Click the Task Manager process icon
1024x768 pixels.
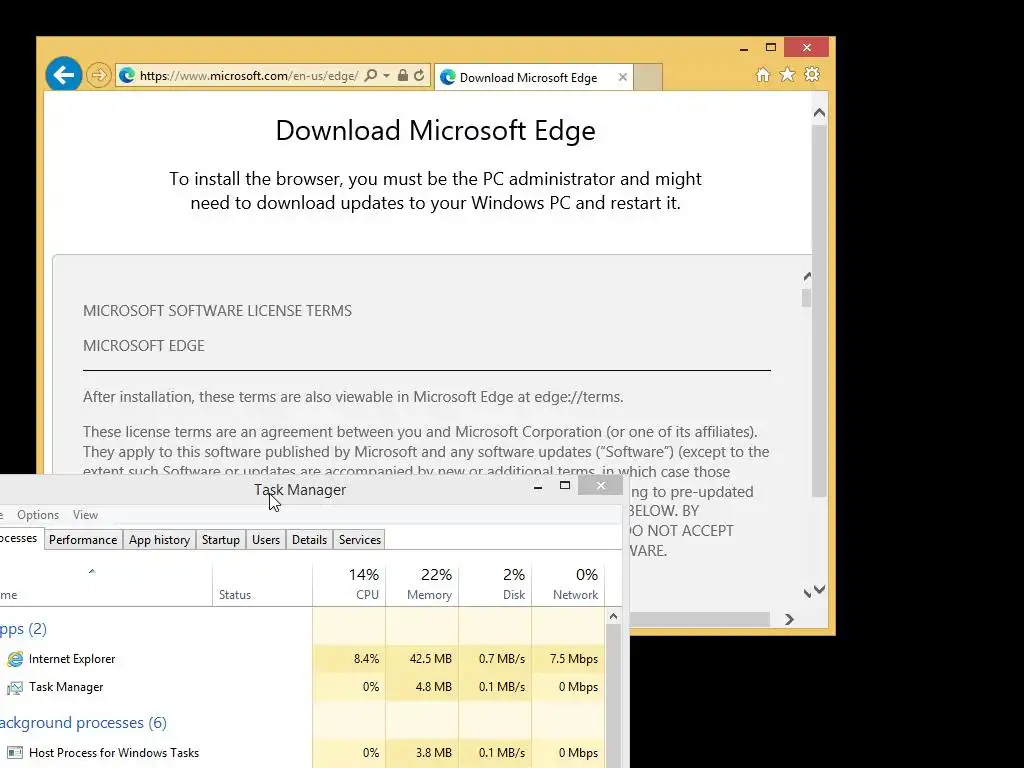tap(15, 688)
